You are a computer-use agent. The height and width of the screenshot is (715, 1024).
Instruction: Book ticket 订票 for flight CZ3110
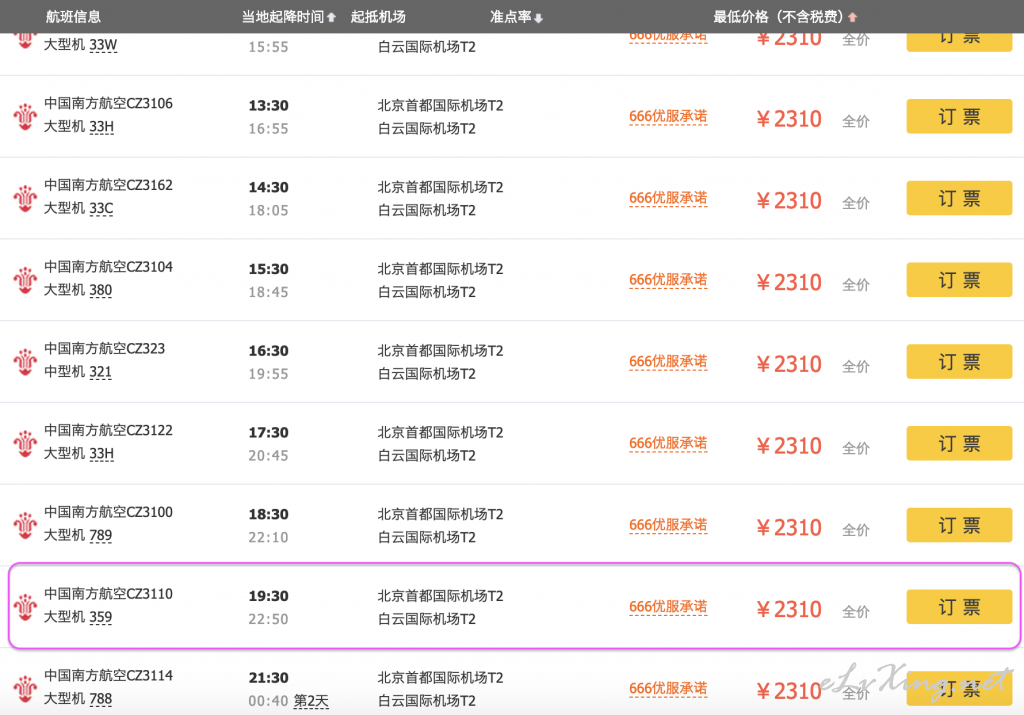[x=959, y=607]
